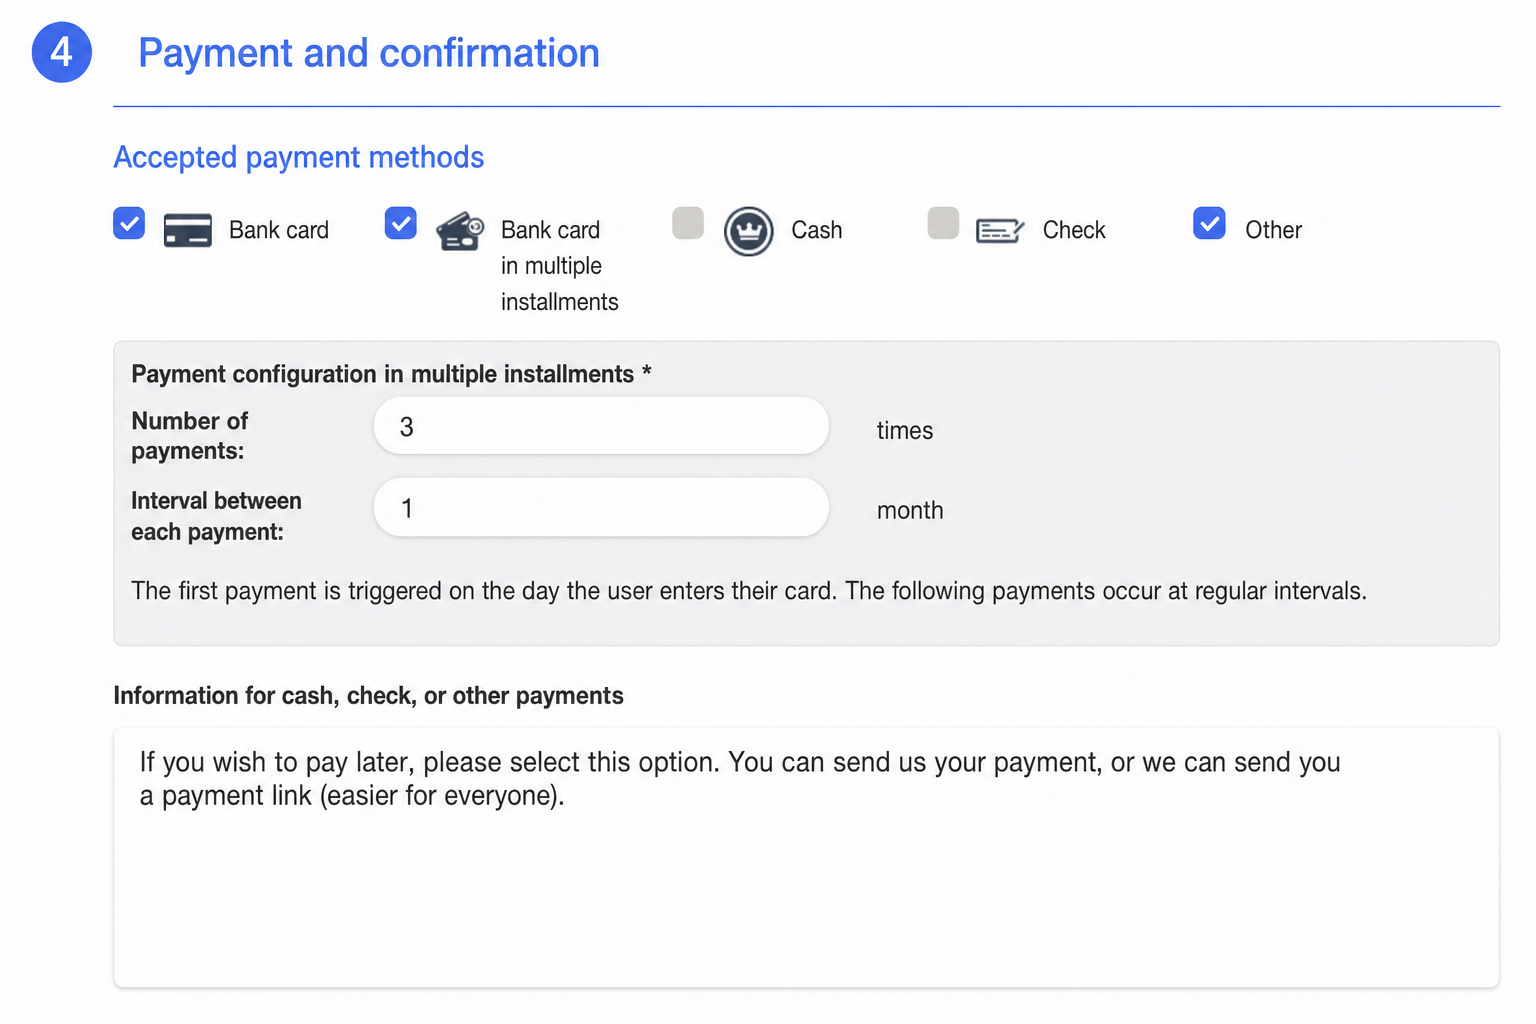Screen dimensions: 1536x1024
Task: Click the Check label text
Action: click(x=1074, y=230)
